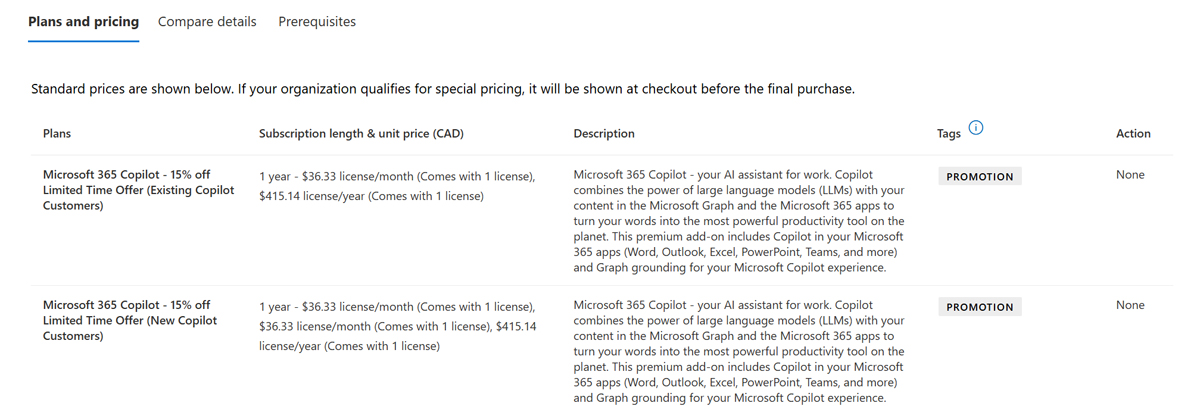Click the standard prices notice text
Screen dimensions: 1200x406
[x=443, y=89]
